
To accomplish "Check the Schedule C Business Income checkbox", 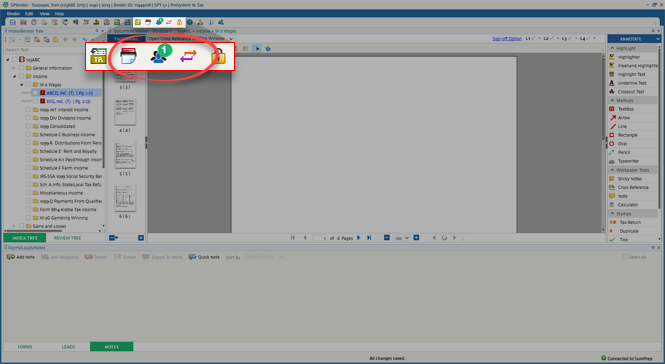I will [x=28, y=134].
